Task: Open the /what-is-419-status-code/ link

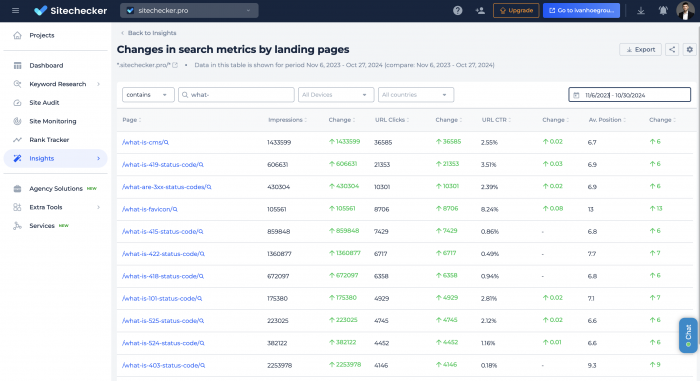Action: tap(160, 165)
